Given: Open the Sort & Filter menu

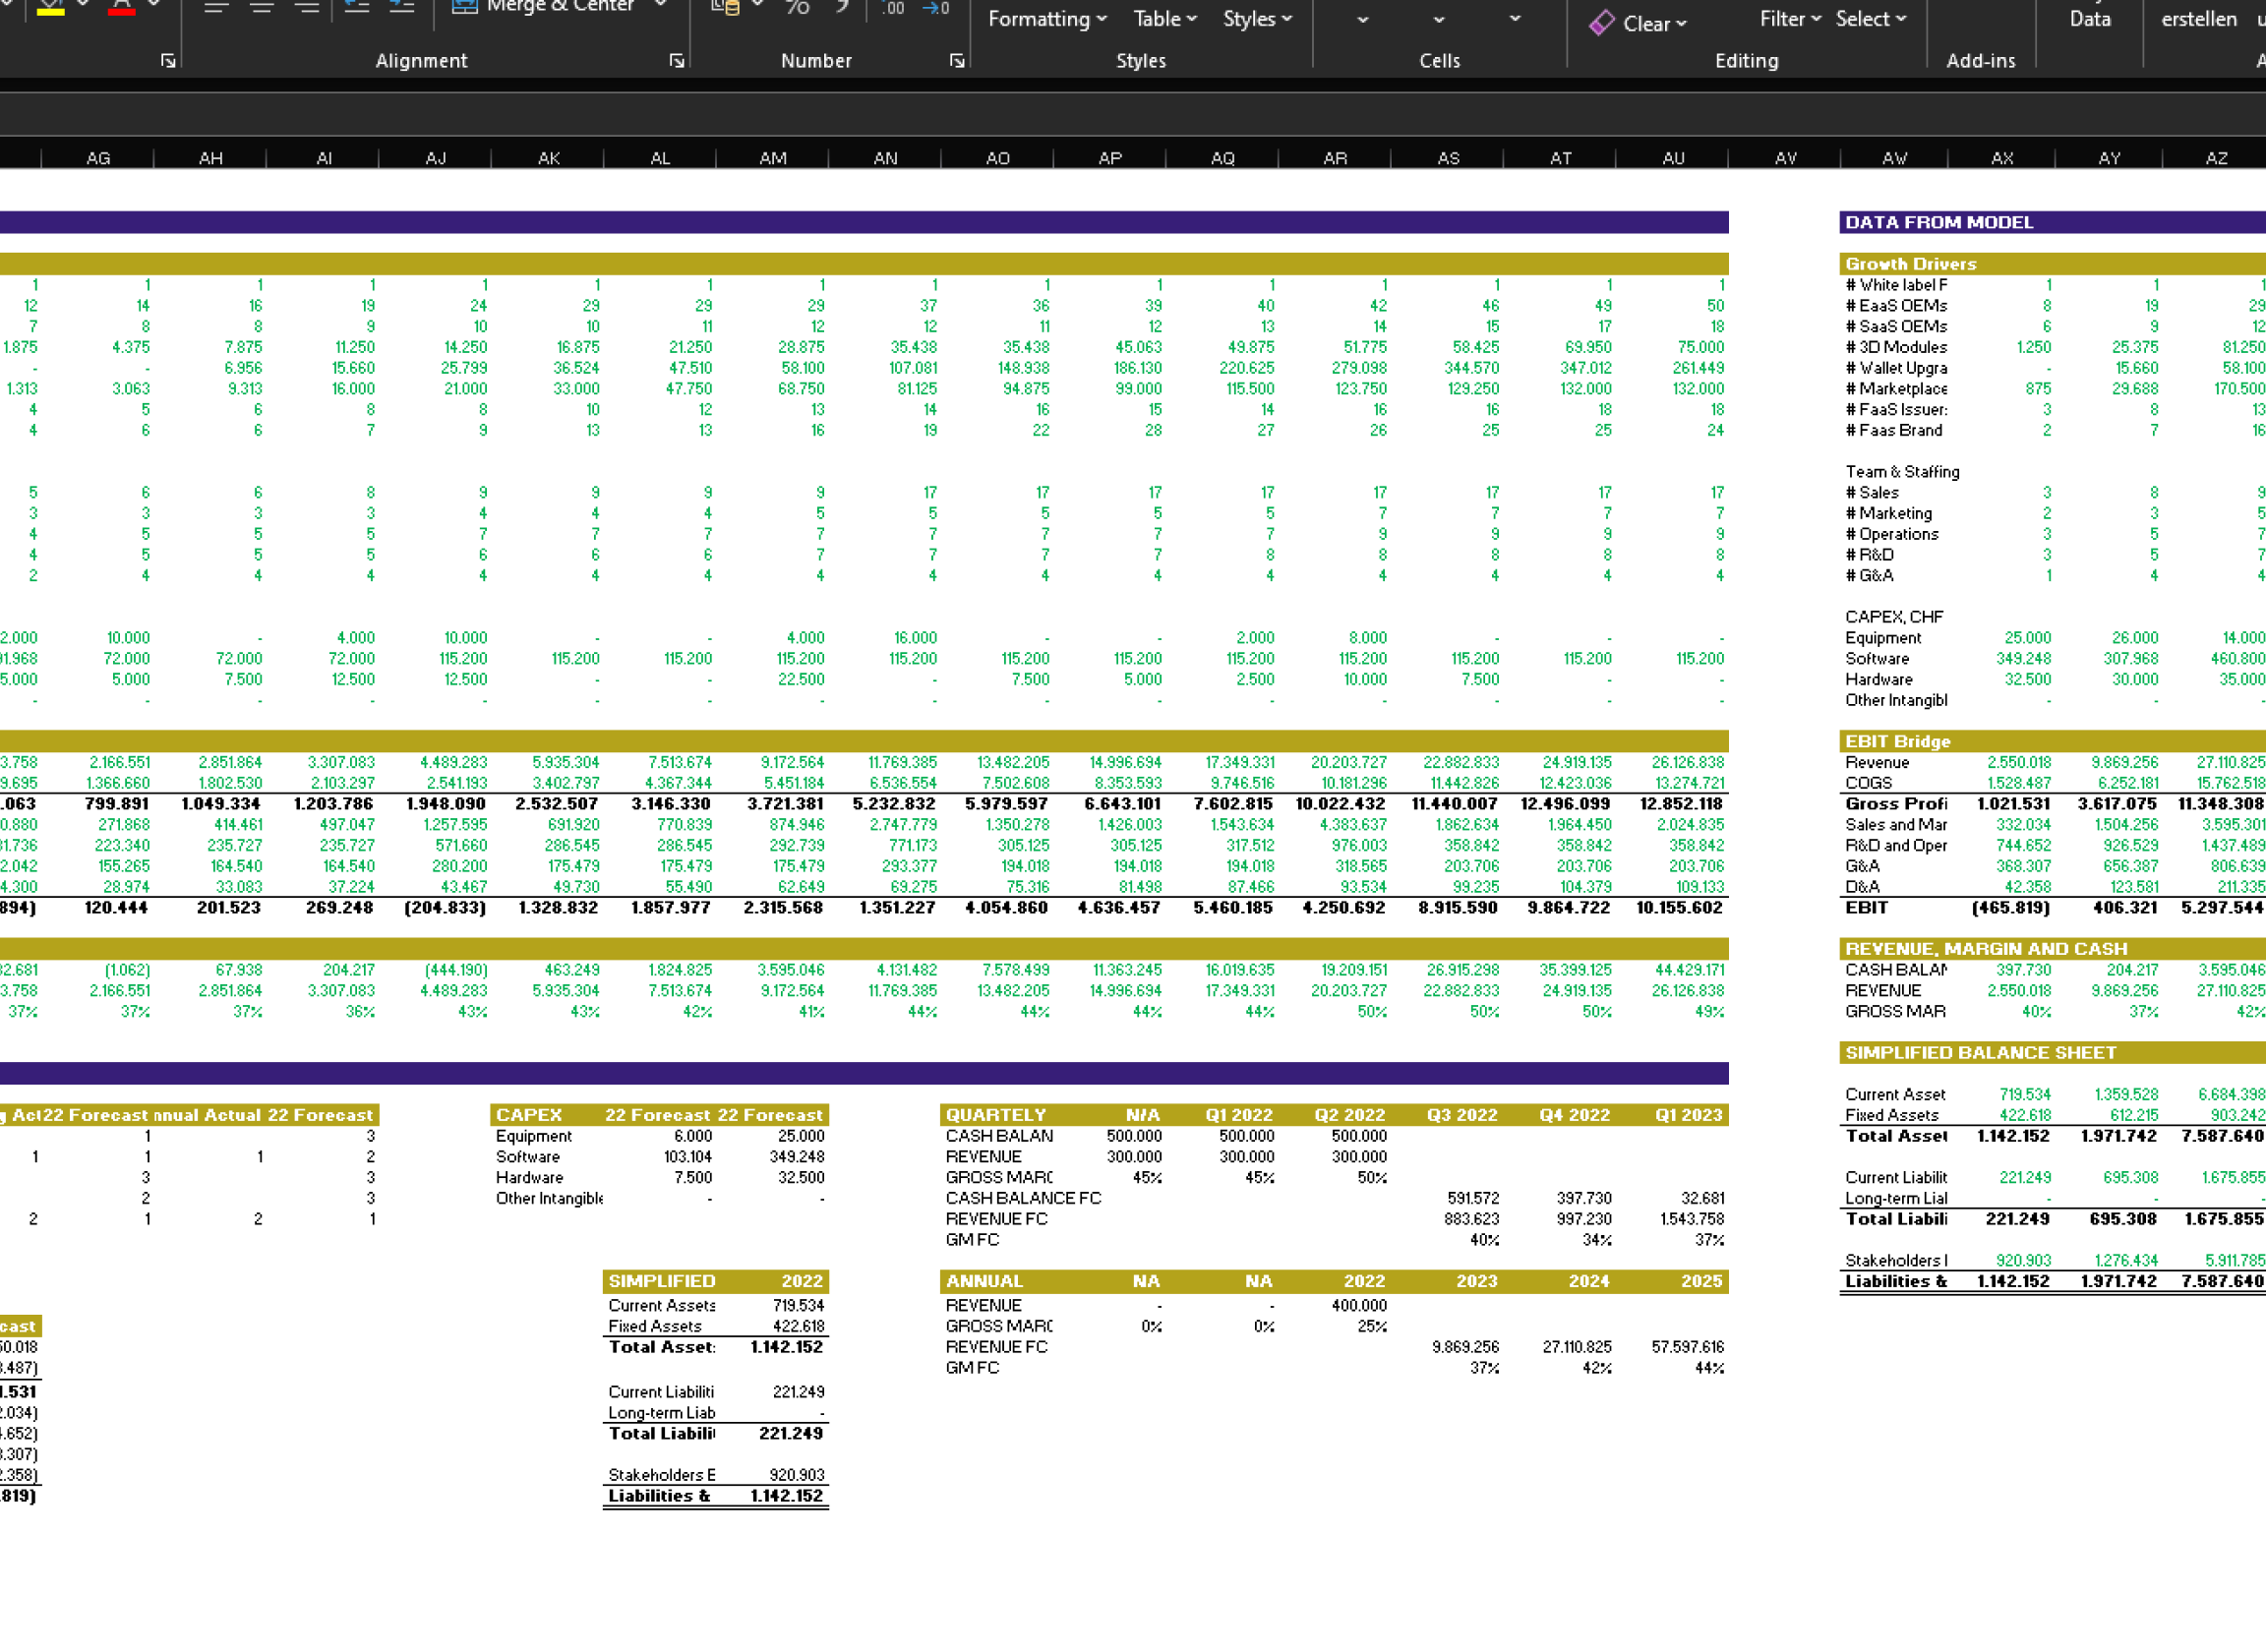Looking at the screenshot, I should click(x=1790, y=18).
